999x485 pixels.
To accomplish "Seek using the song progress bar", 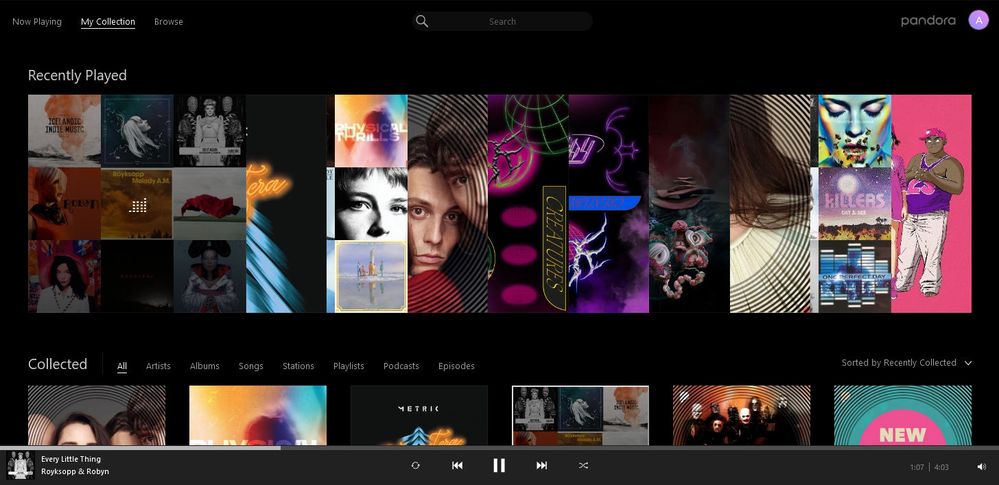I will click(x=500, y=448).
